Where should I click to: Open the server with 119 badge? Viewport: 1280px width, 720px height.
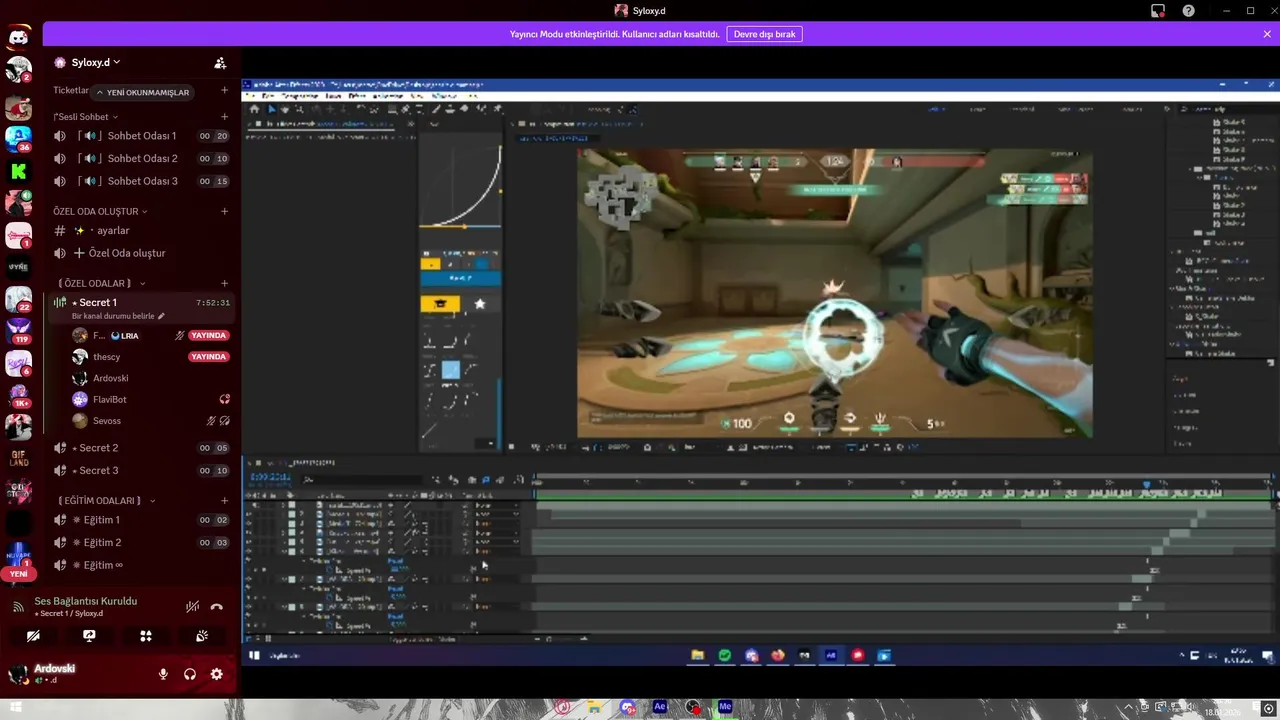18,330
